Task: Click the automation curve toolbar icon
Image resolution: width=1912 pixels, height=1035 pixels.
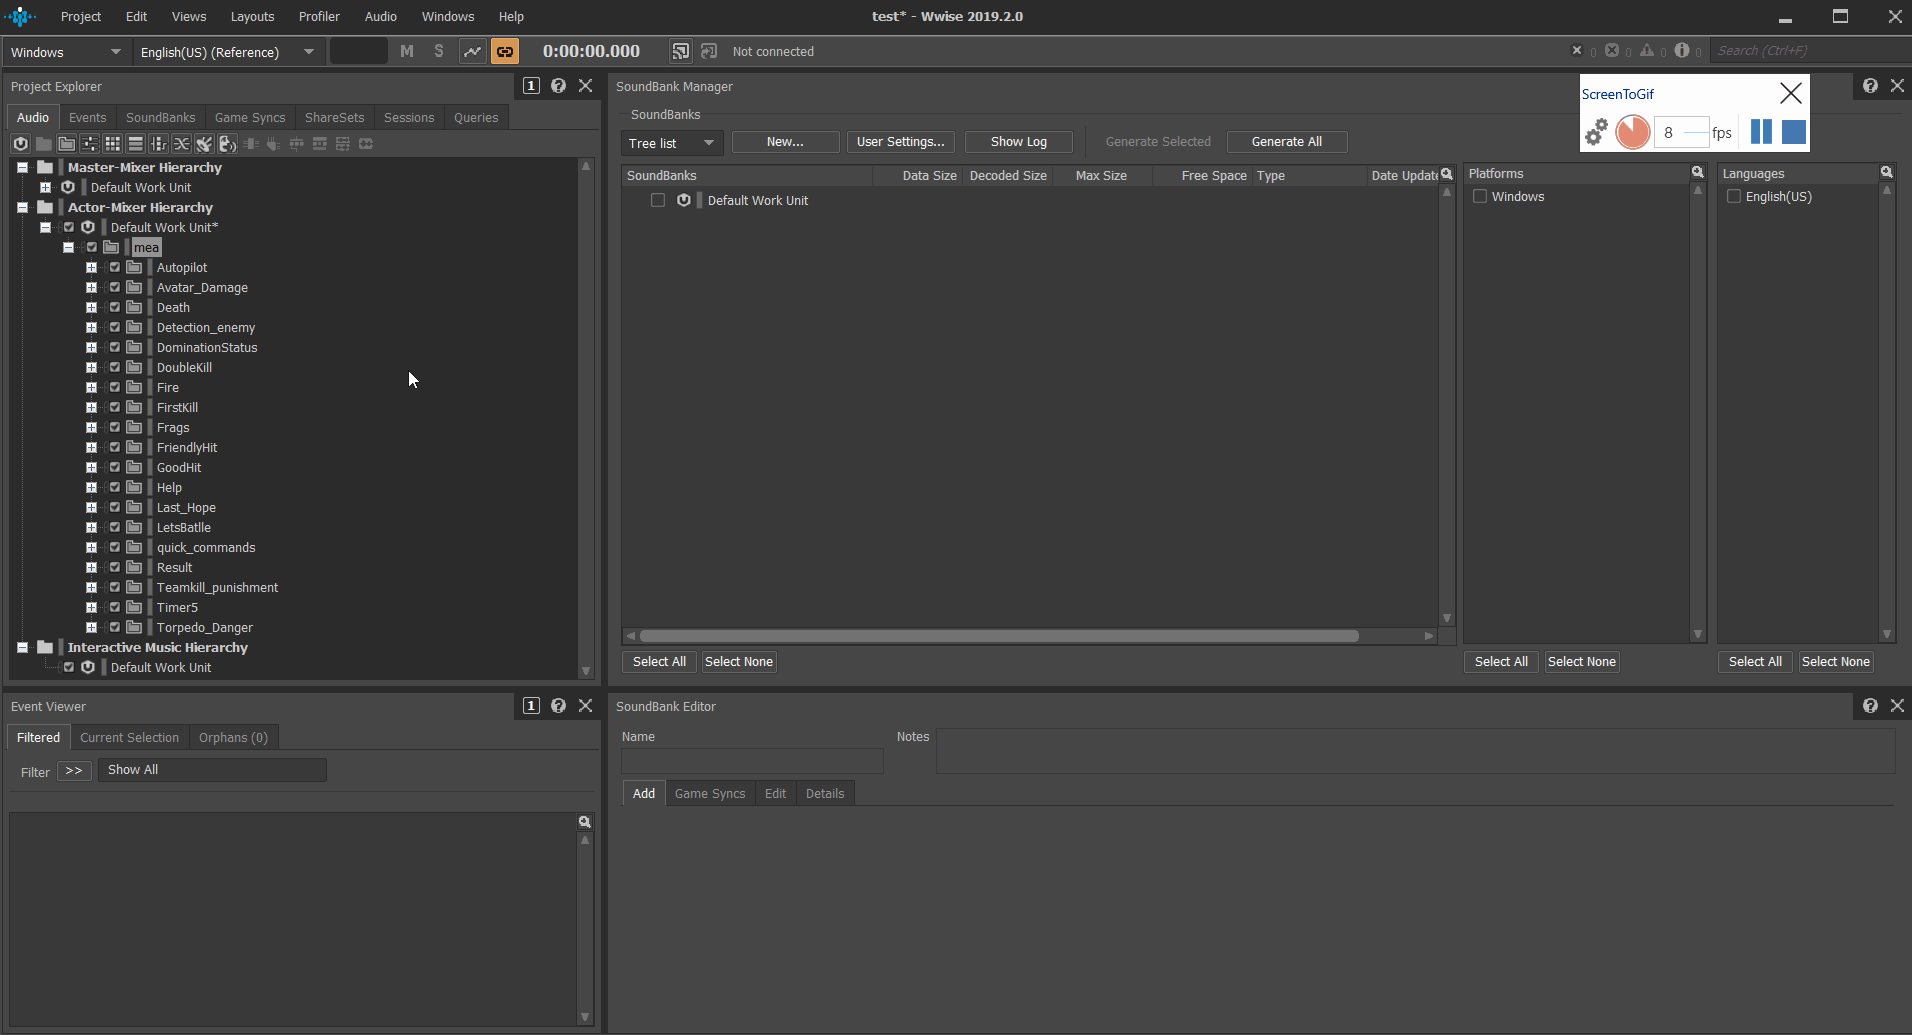Action: (472, 51)
